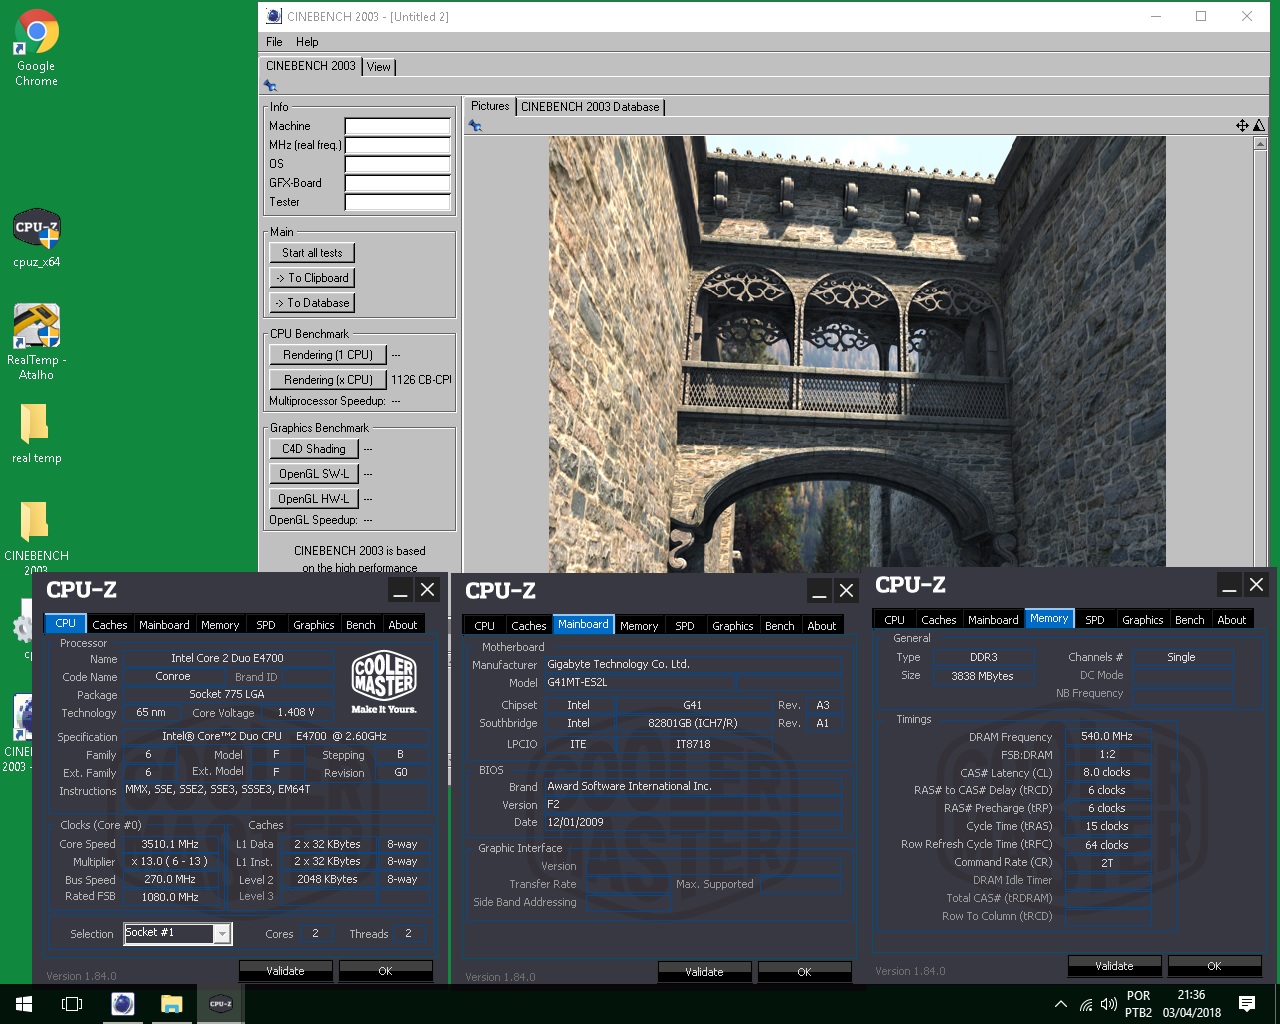
Task: Show hidden tray icons chevron
Action: coord(1060,1004)
